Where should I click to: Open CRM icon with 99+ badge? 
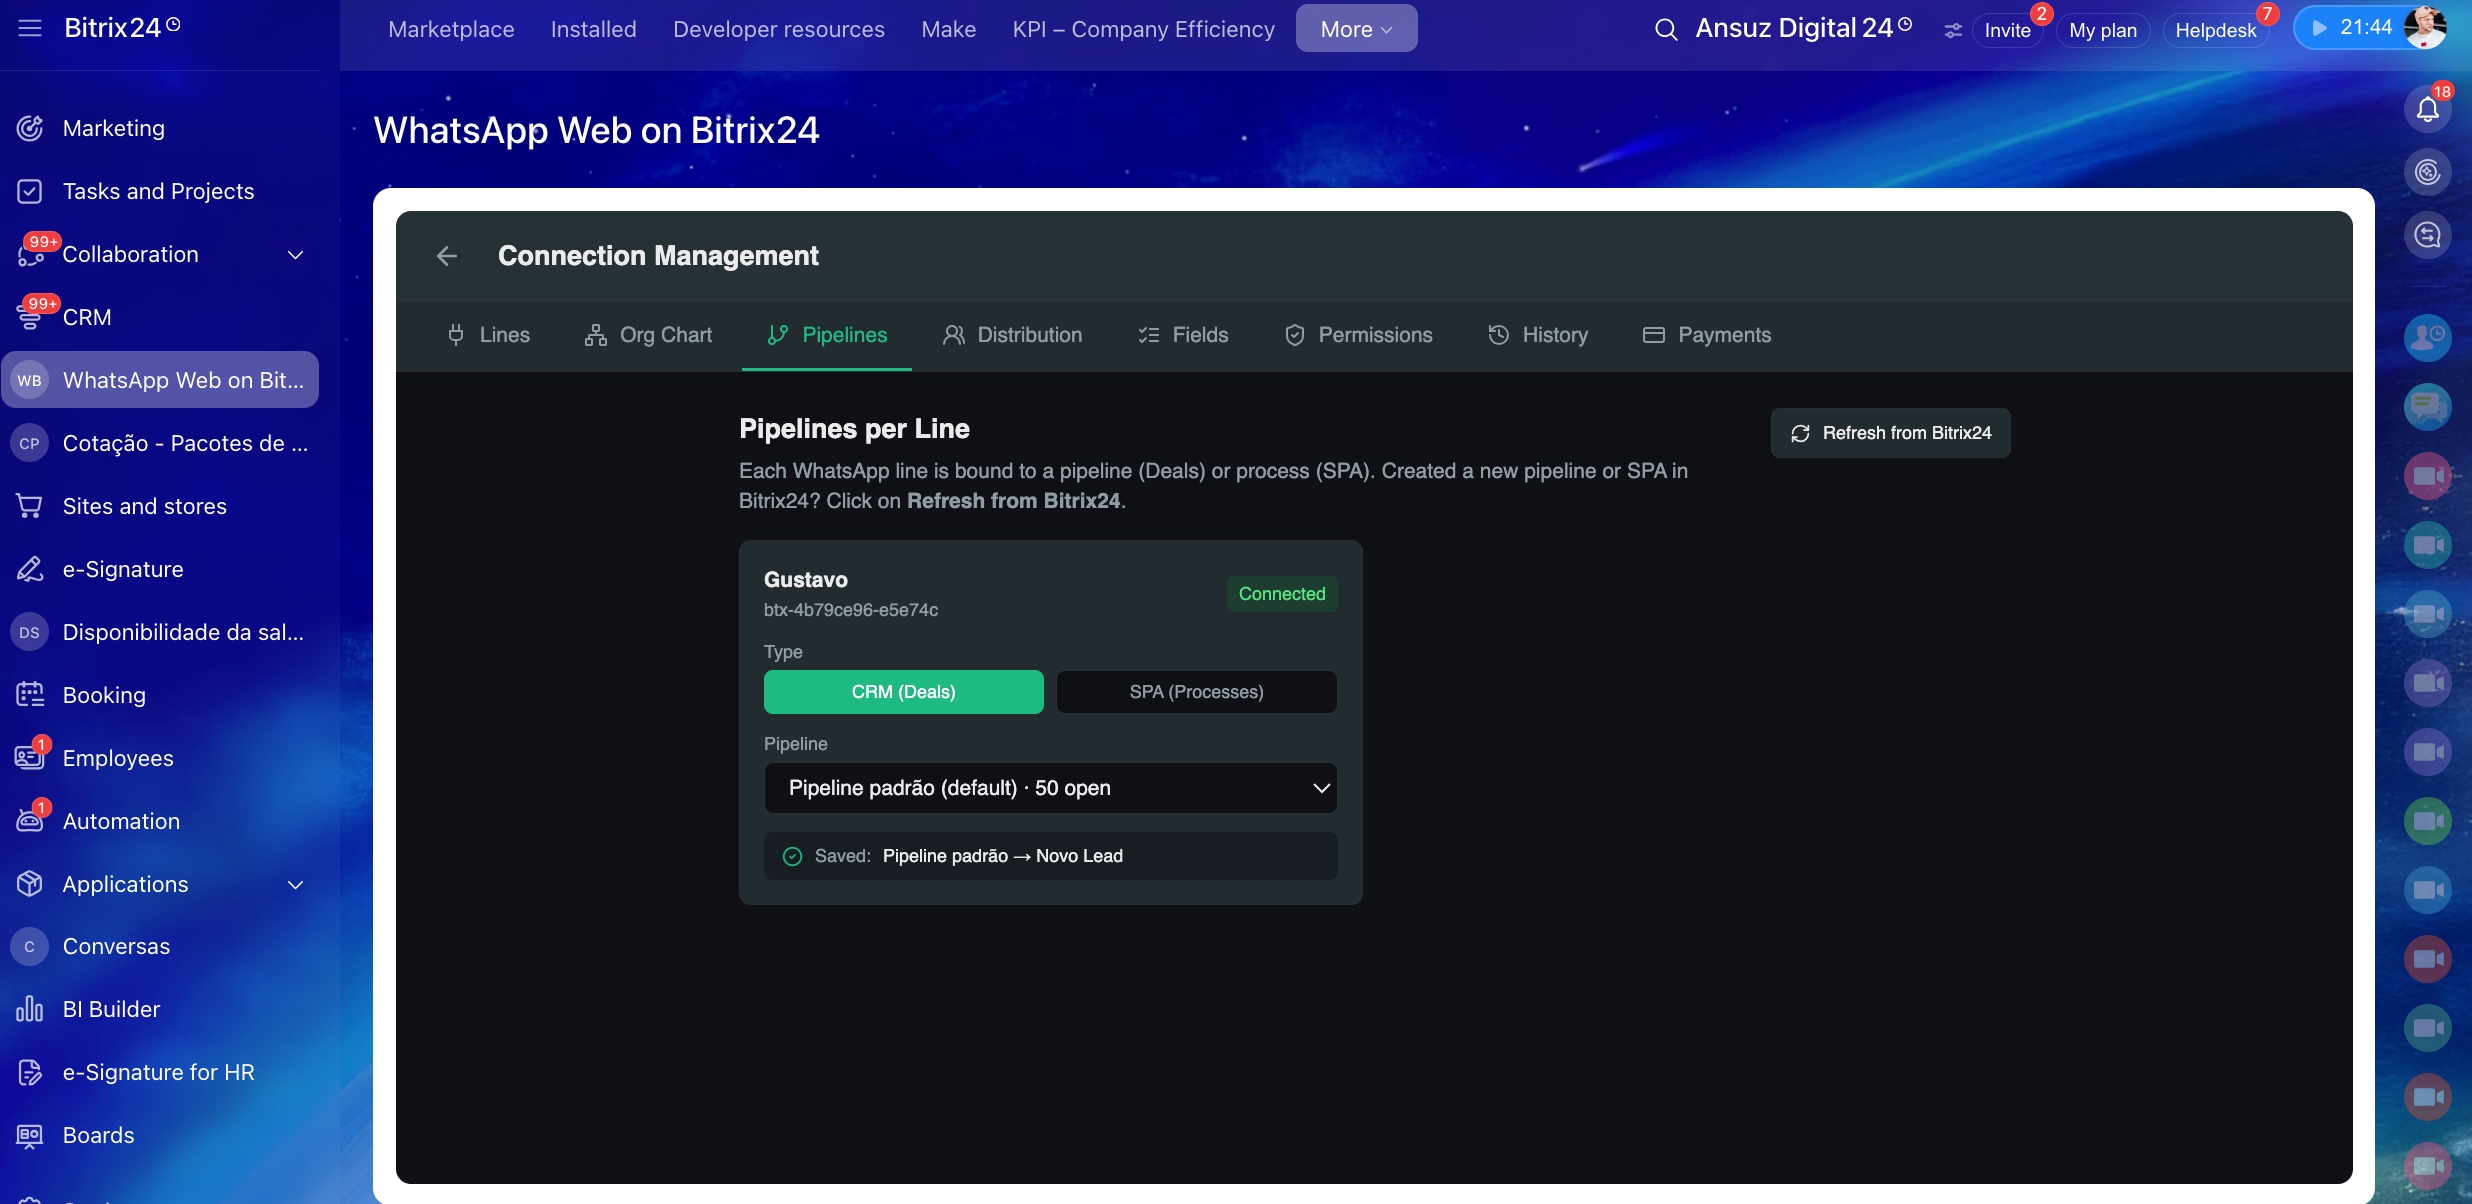(x=30, y=317)
